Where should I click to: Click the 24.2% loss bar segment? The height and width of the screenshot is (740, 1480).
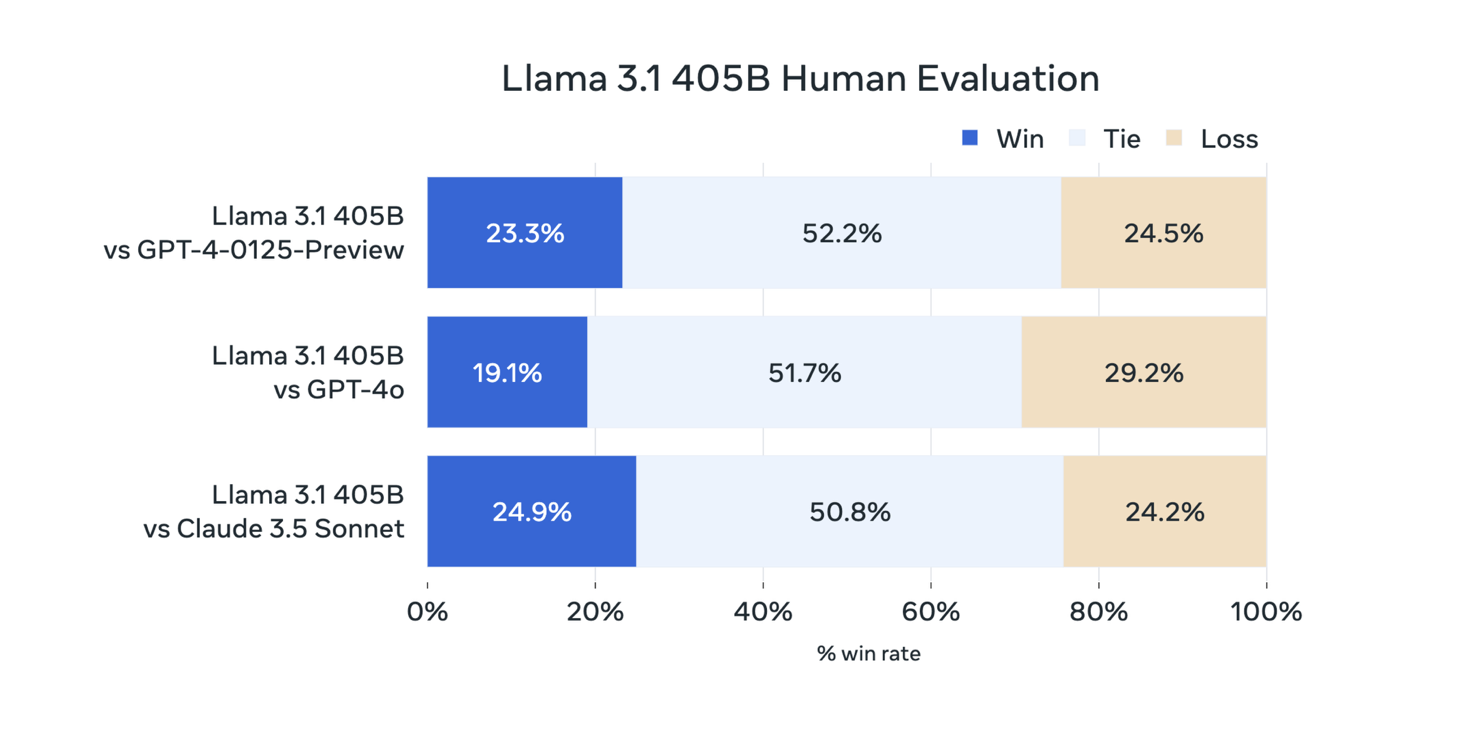[x=1165, y=512]
